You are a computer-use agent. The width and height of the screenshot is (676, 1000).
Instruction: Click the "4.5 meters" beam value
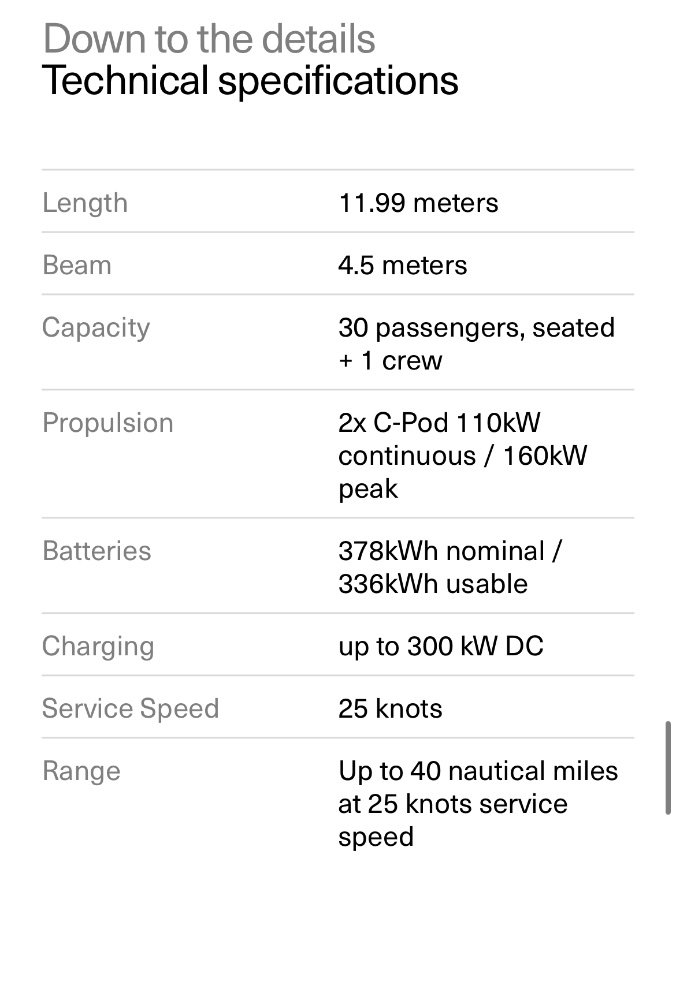[402, 265]
